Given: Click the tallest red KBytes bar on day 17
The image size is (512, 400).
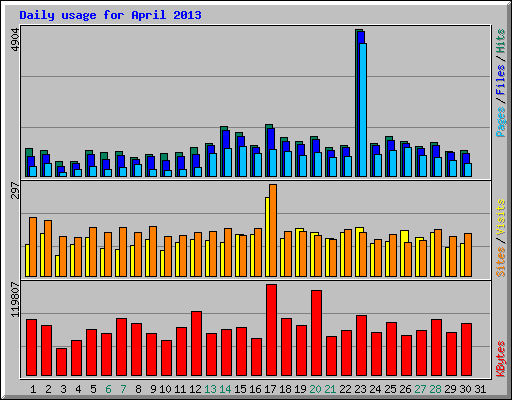Looking at the screenshot, I should coord(271,330).
